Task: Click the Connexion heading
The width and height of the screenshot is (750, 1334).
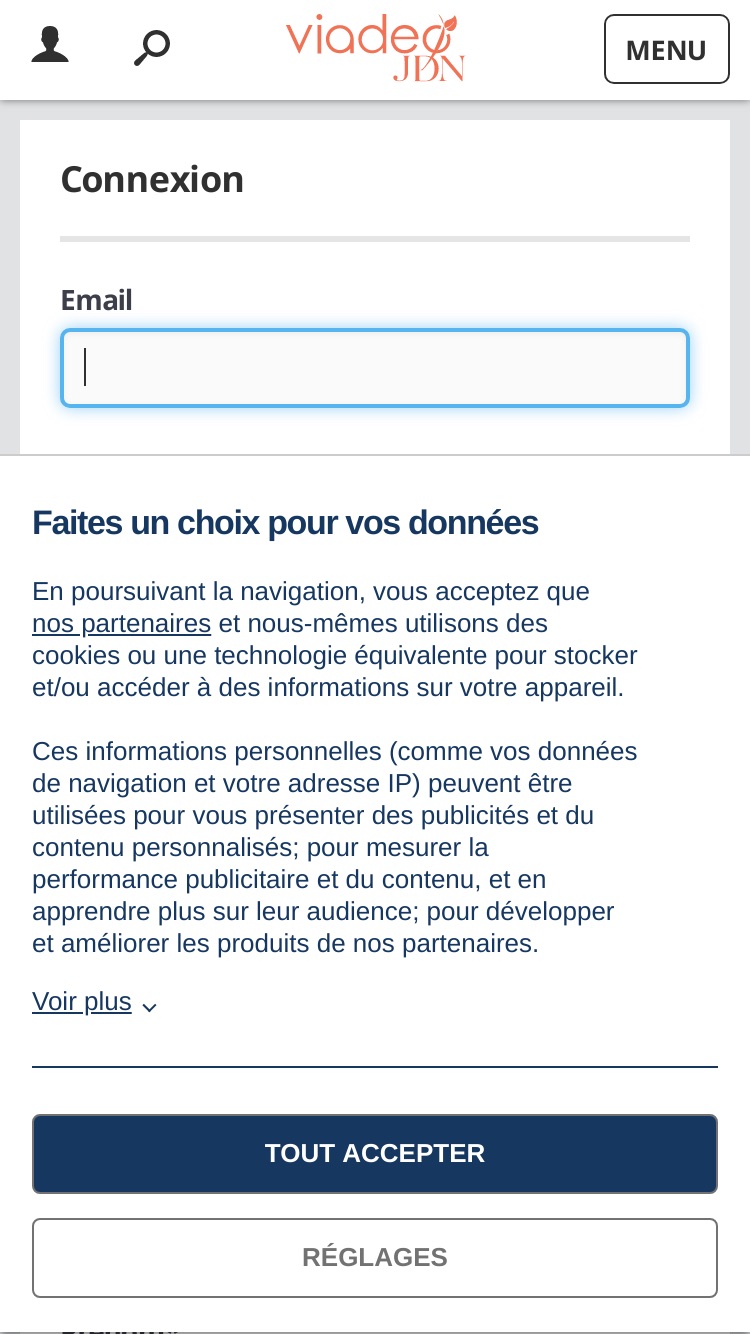Action: tap(152, 180)
